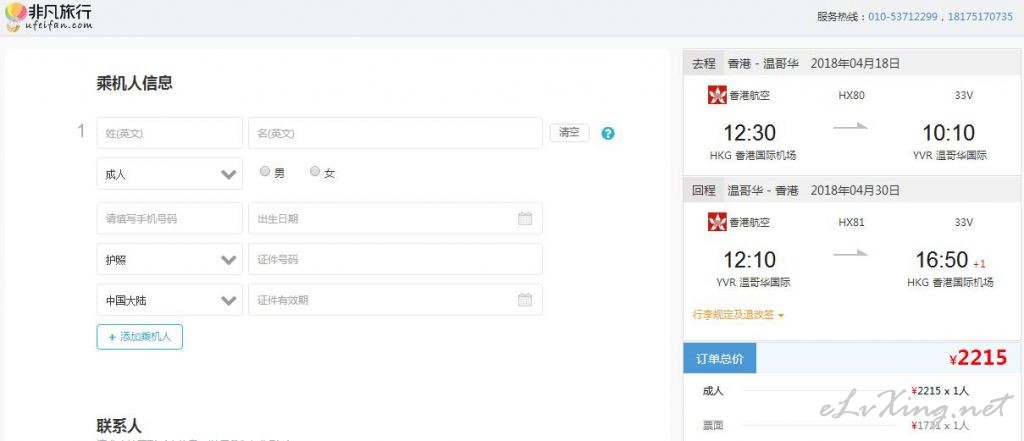Select the 男 gender radio button
The width and height of the screenshot is (1024, 441).
point(264,171)
